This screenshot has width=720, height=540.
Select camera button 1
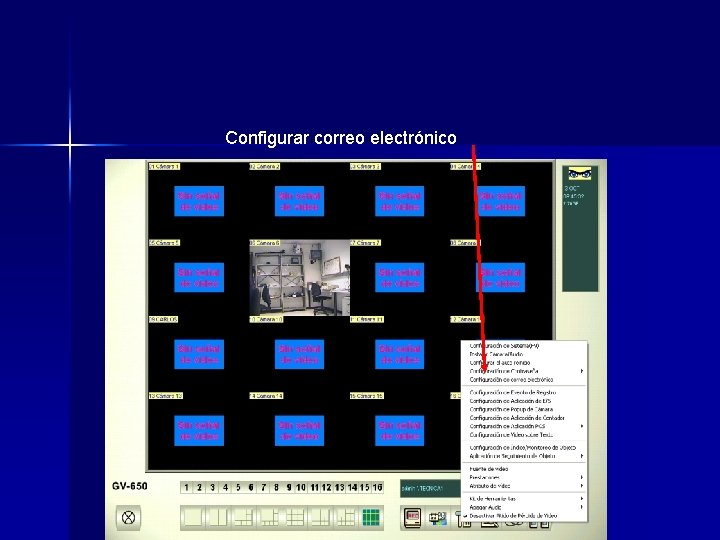click(x=186, y=487)
